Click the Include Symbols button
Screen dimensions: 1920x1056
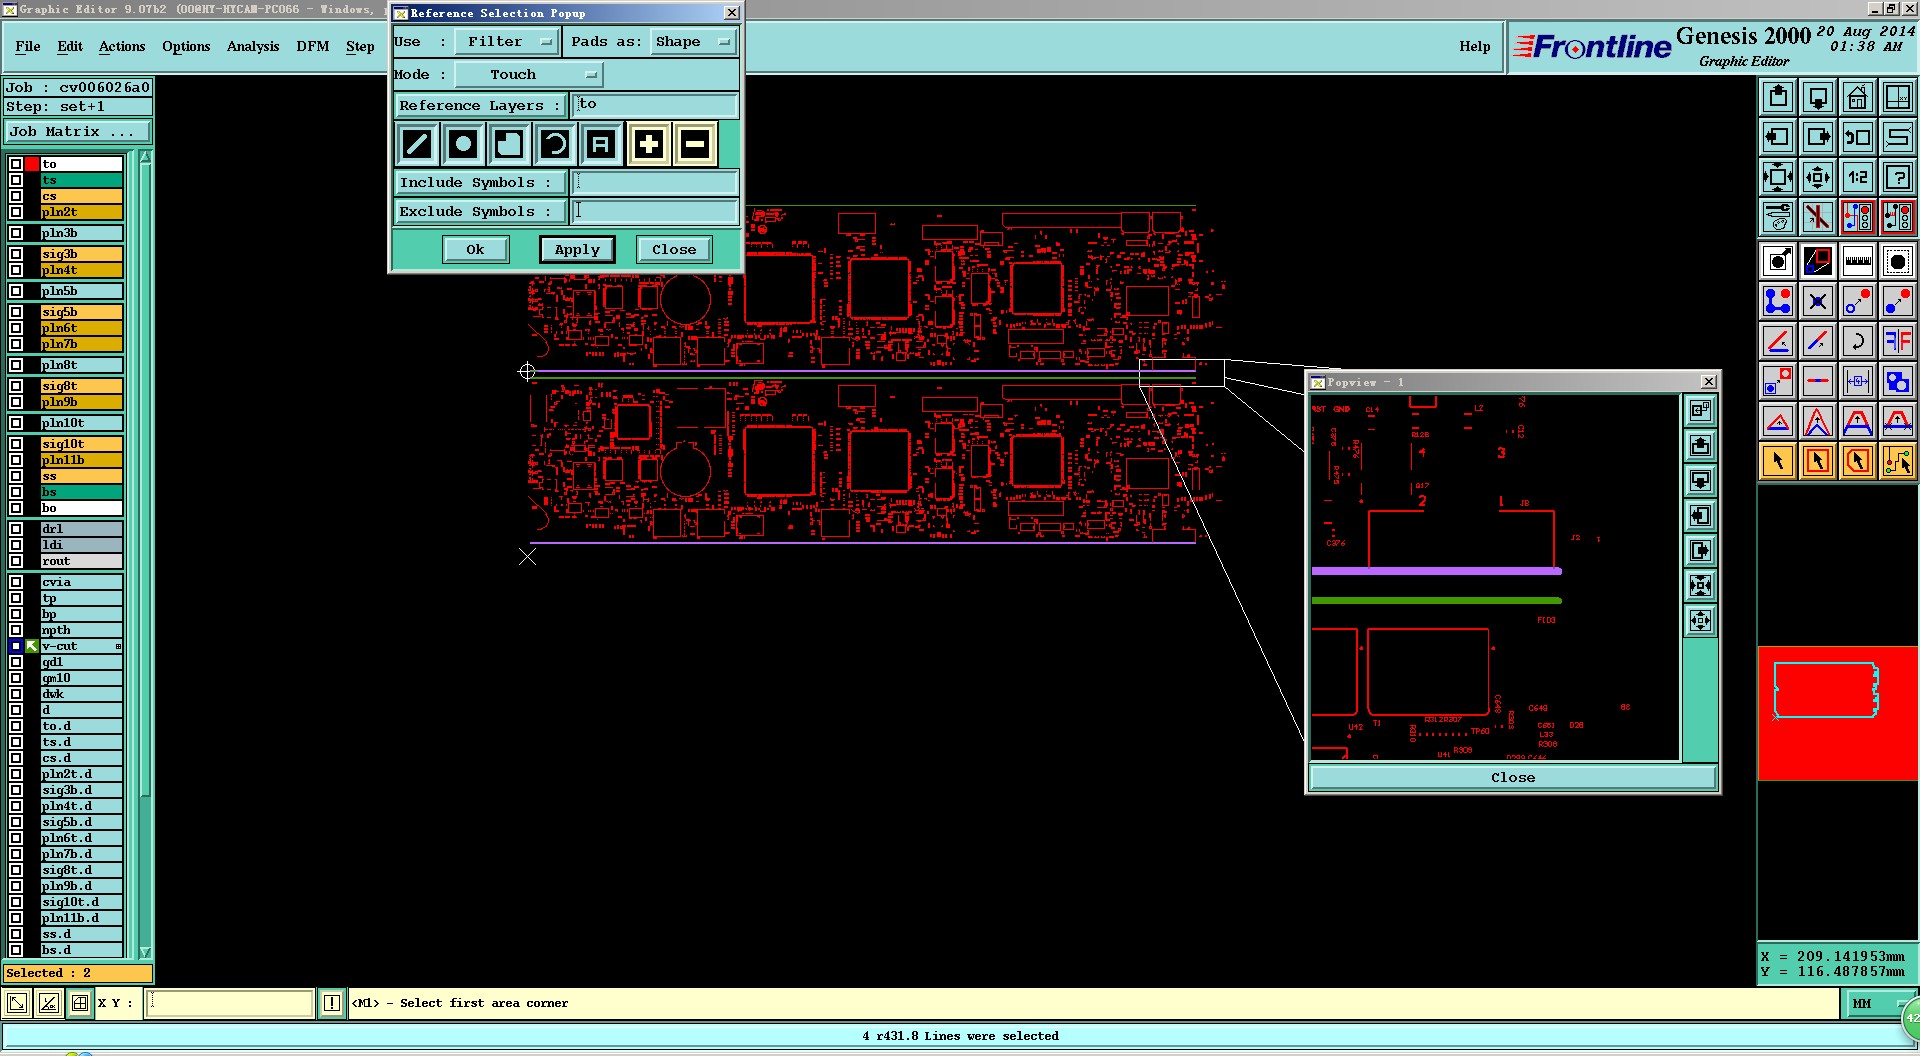point(480,182)
